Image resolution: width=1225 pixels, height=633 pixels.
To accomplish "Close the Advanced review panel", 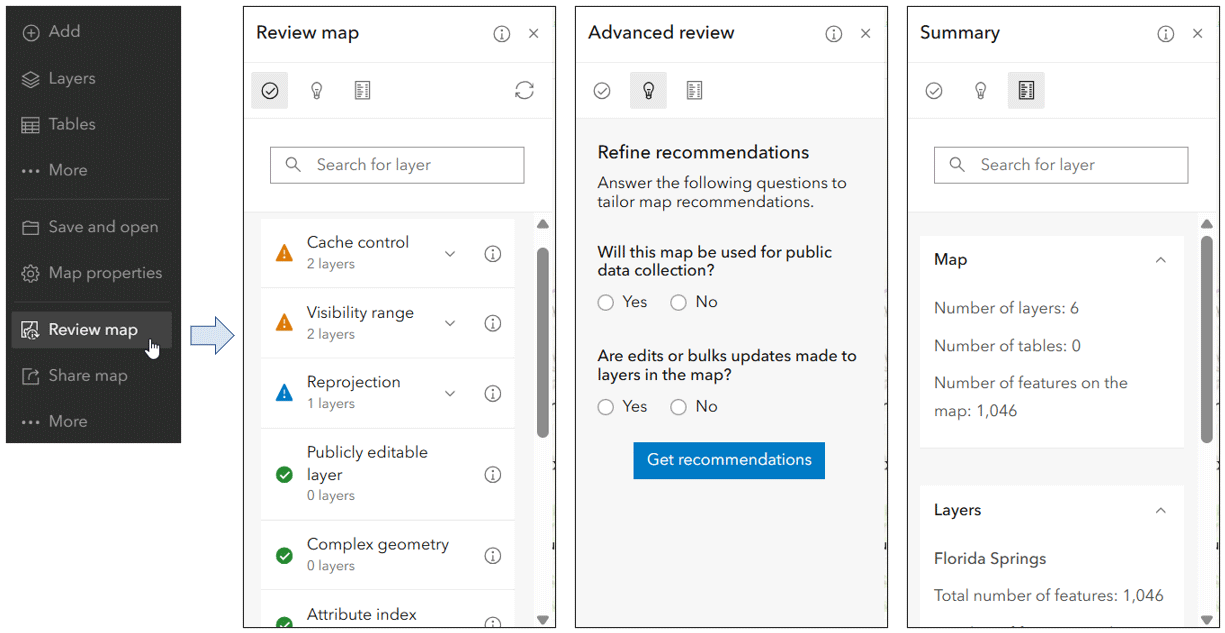I will (866, 34).
